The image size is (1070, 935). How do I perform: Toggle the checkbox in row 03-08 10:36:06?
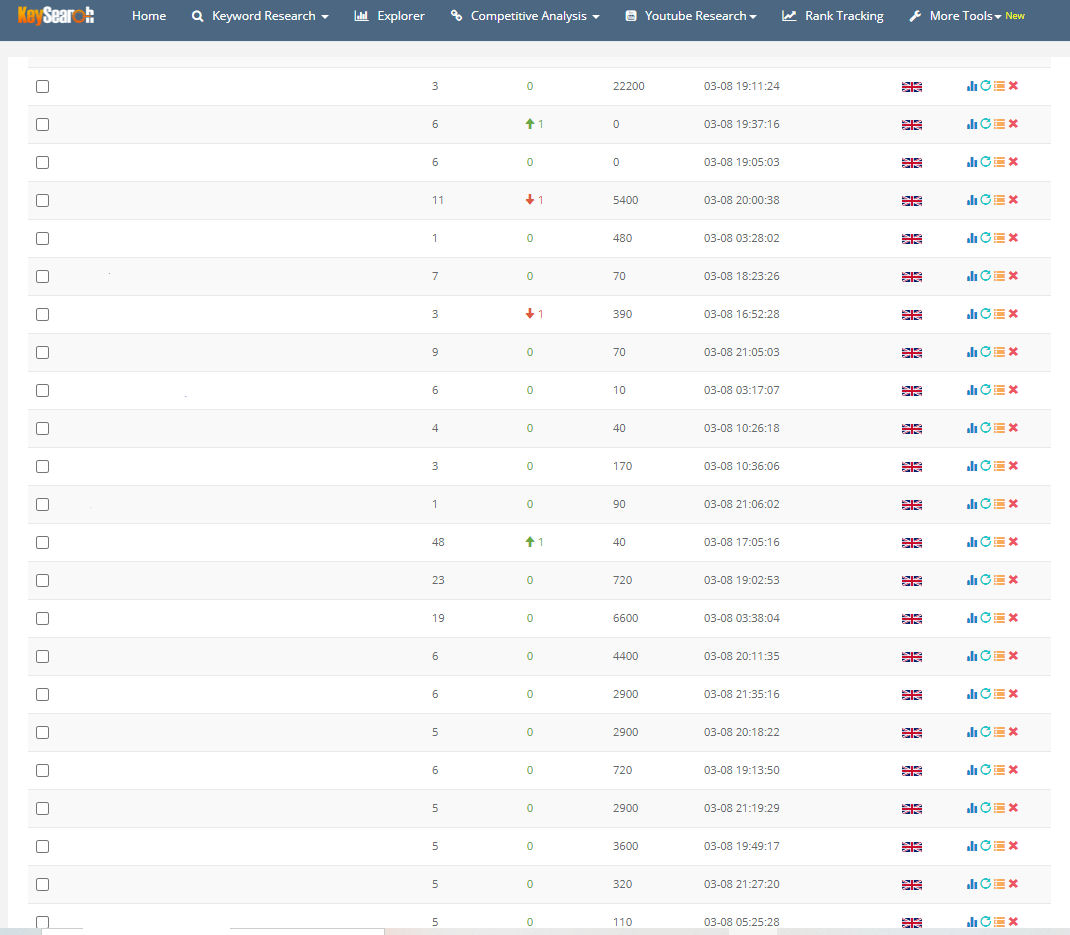coord(42,467)
